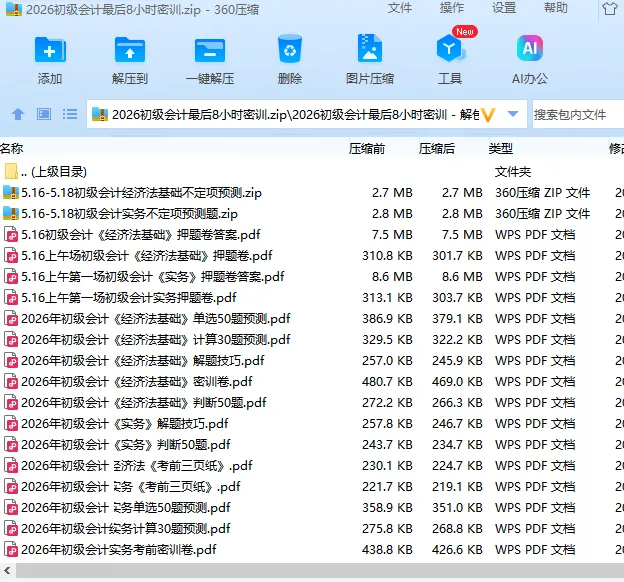The width and height of the screenshot is (624, 582).
Task: Click the 删除 (Delete) recycle icon
Action: (290, 49)
